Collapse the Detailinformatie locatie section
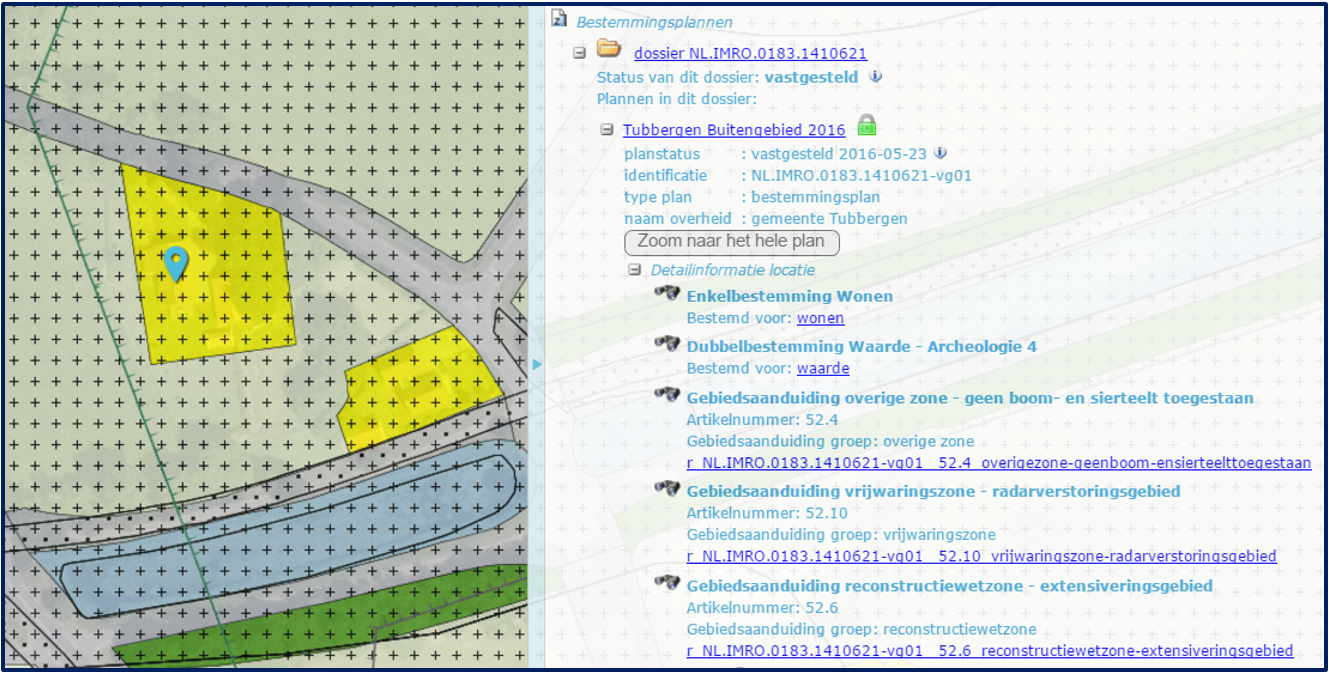The image size is (1329, 674). click(634, 270)
